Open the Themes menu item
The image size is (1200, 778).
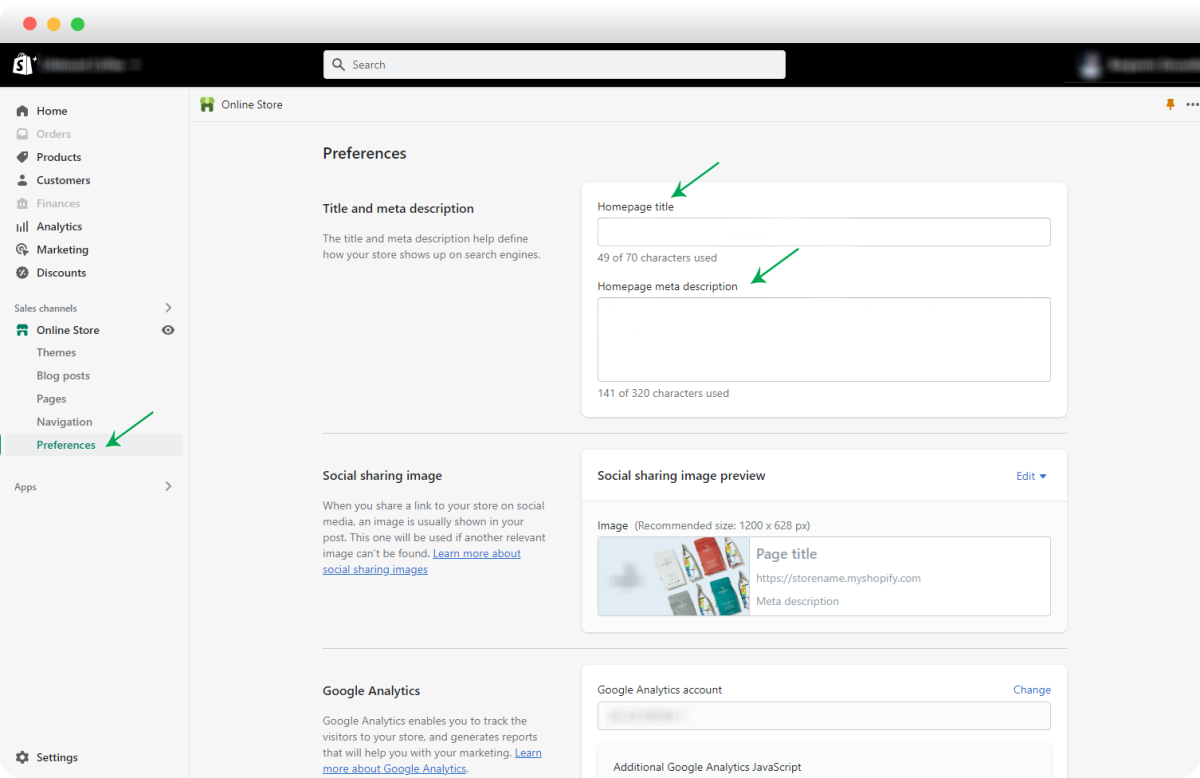56,353
